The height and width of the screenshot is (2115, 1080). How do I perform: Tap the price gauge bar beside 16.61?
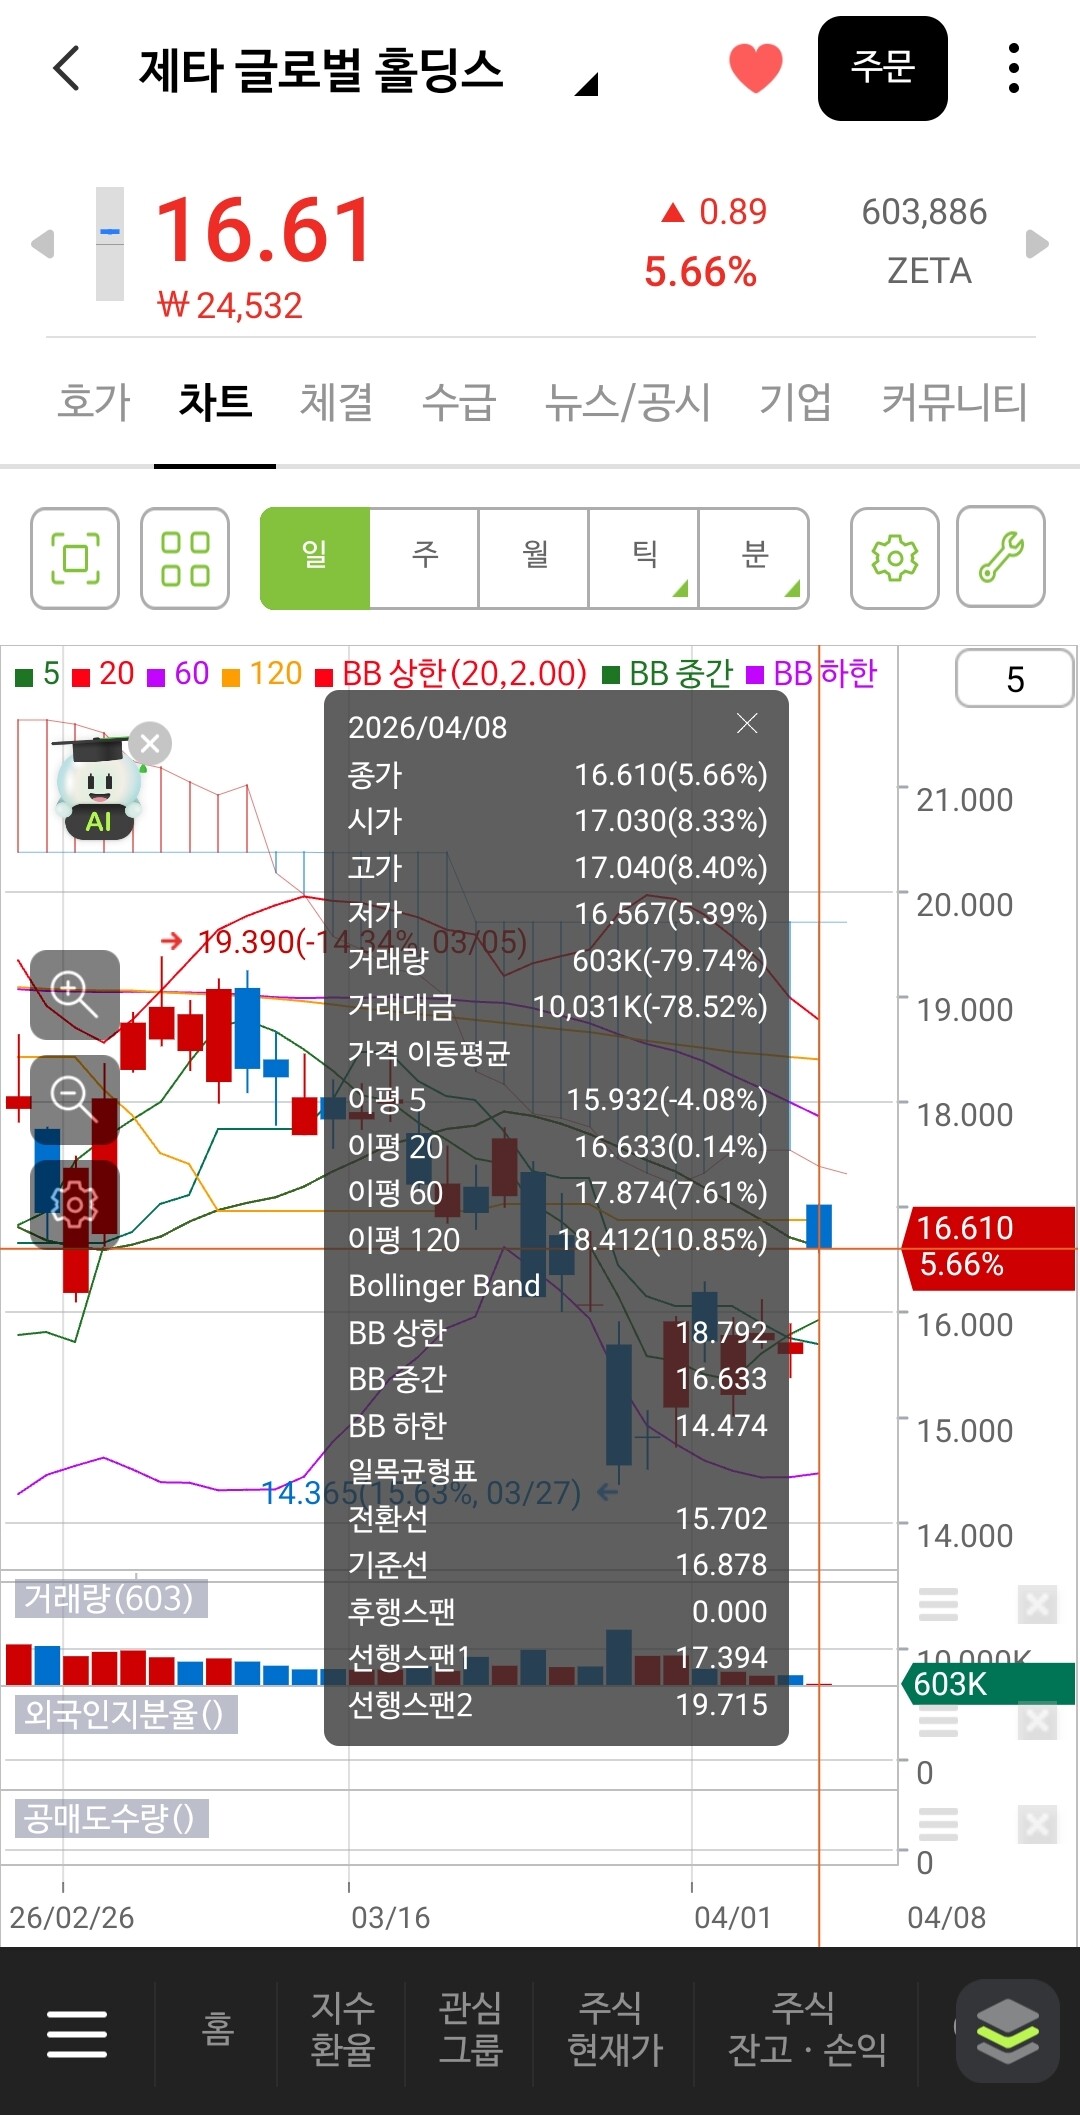click(110, 244)
